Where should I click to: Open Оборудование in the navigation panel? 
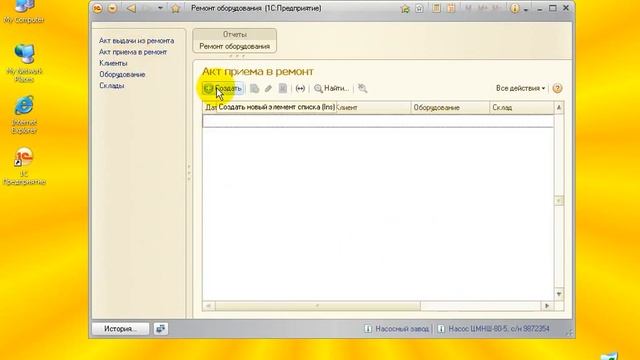122,74
